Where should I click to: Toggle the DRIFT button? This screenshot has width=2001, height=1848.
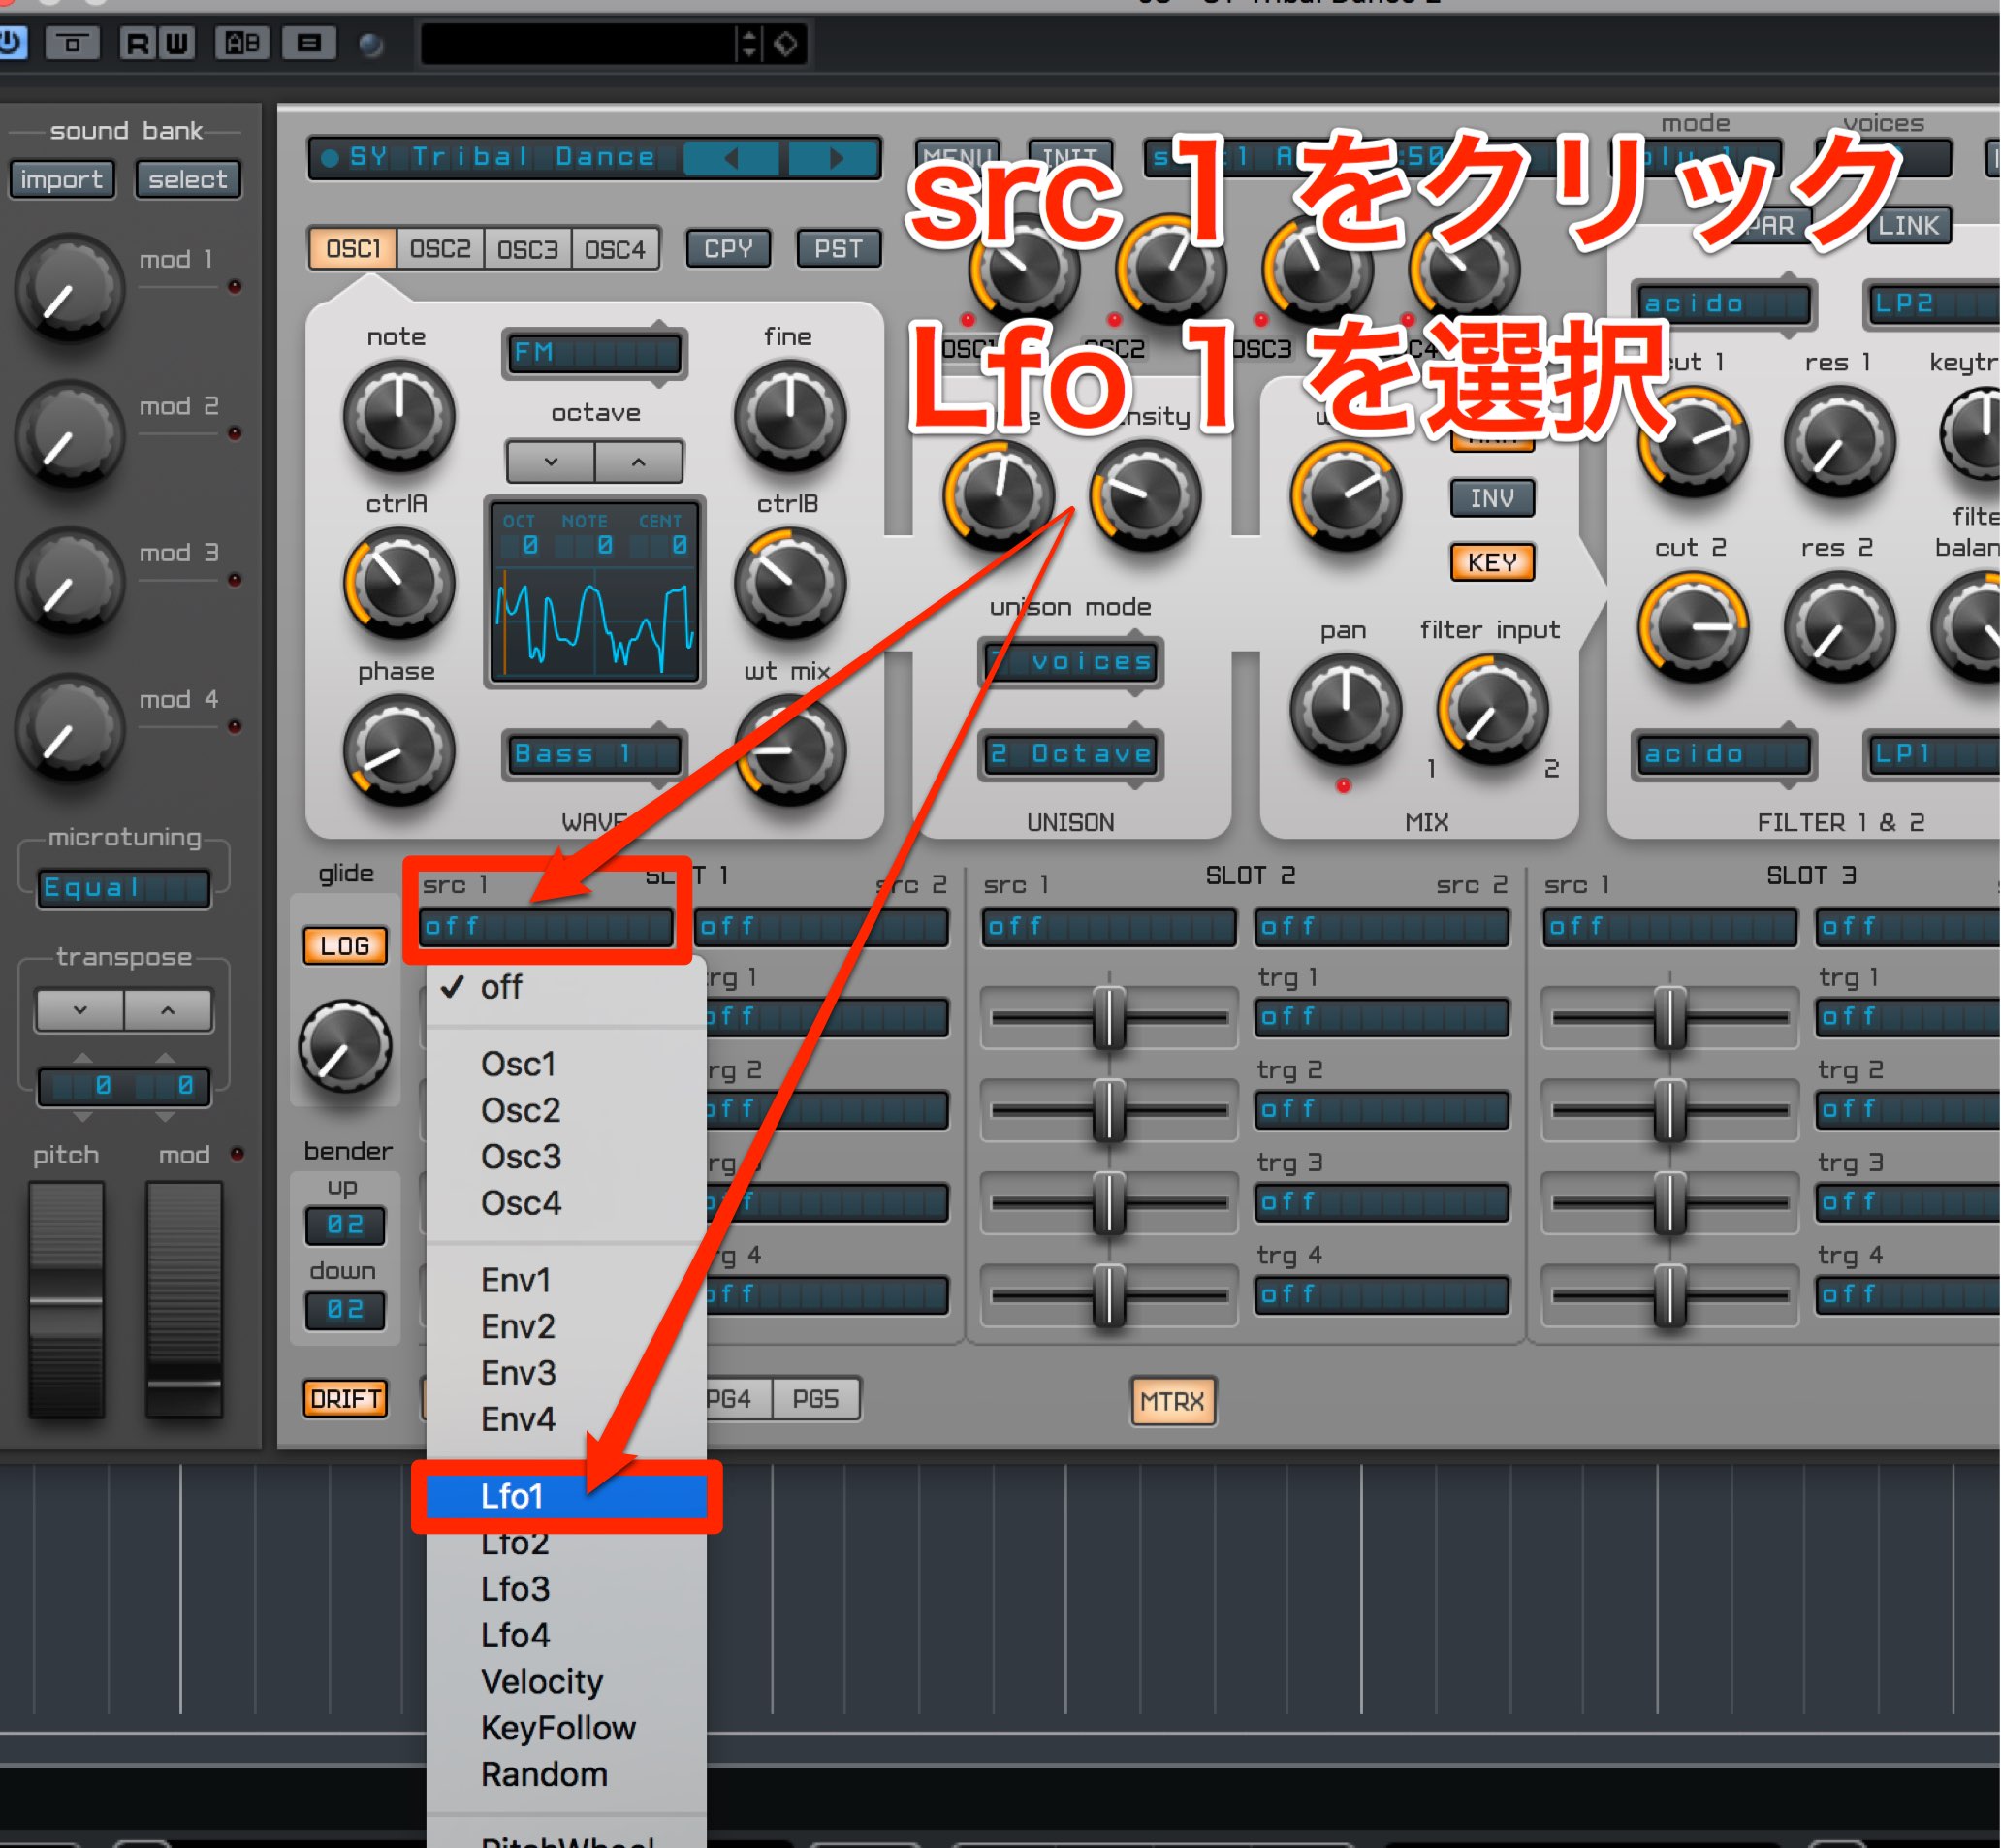[345, 1398]
